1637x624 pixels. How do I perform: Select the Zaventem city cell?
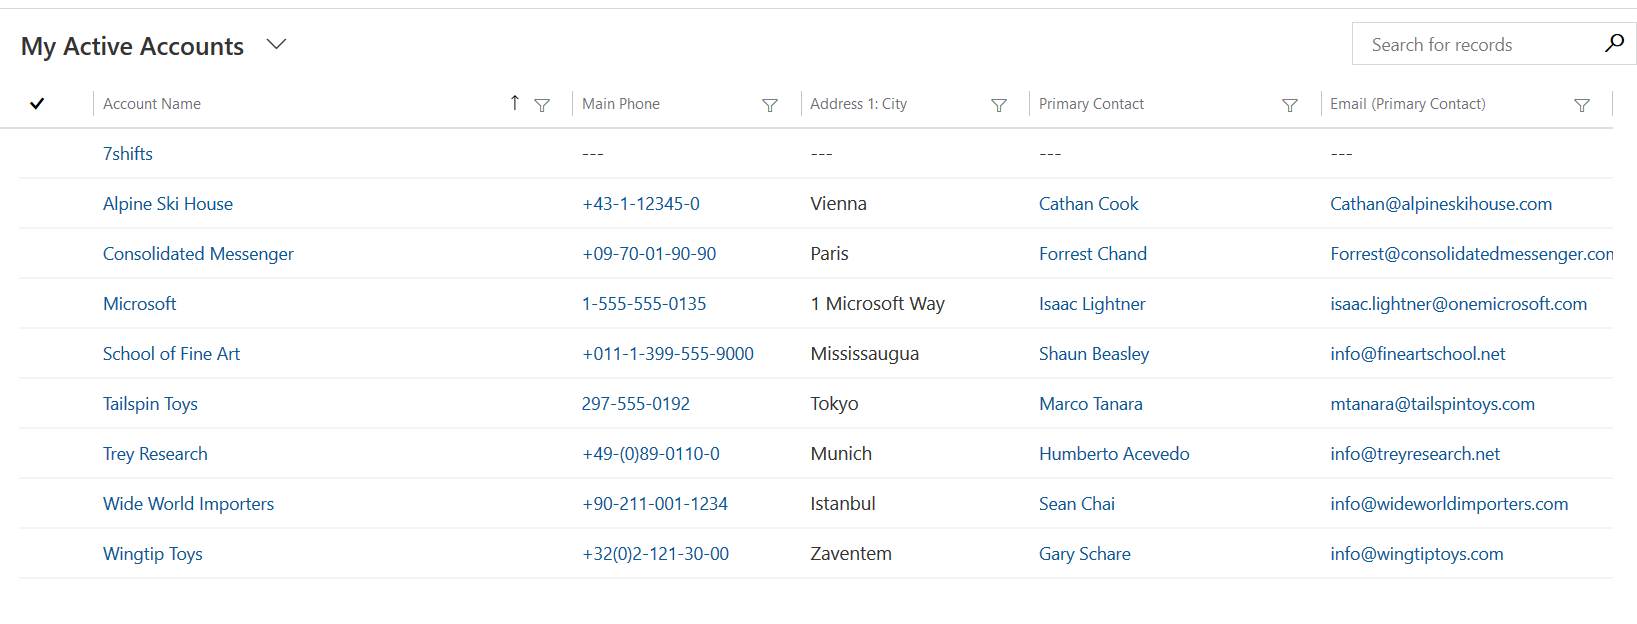point(850,554)
